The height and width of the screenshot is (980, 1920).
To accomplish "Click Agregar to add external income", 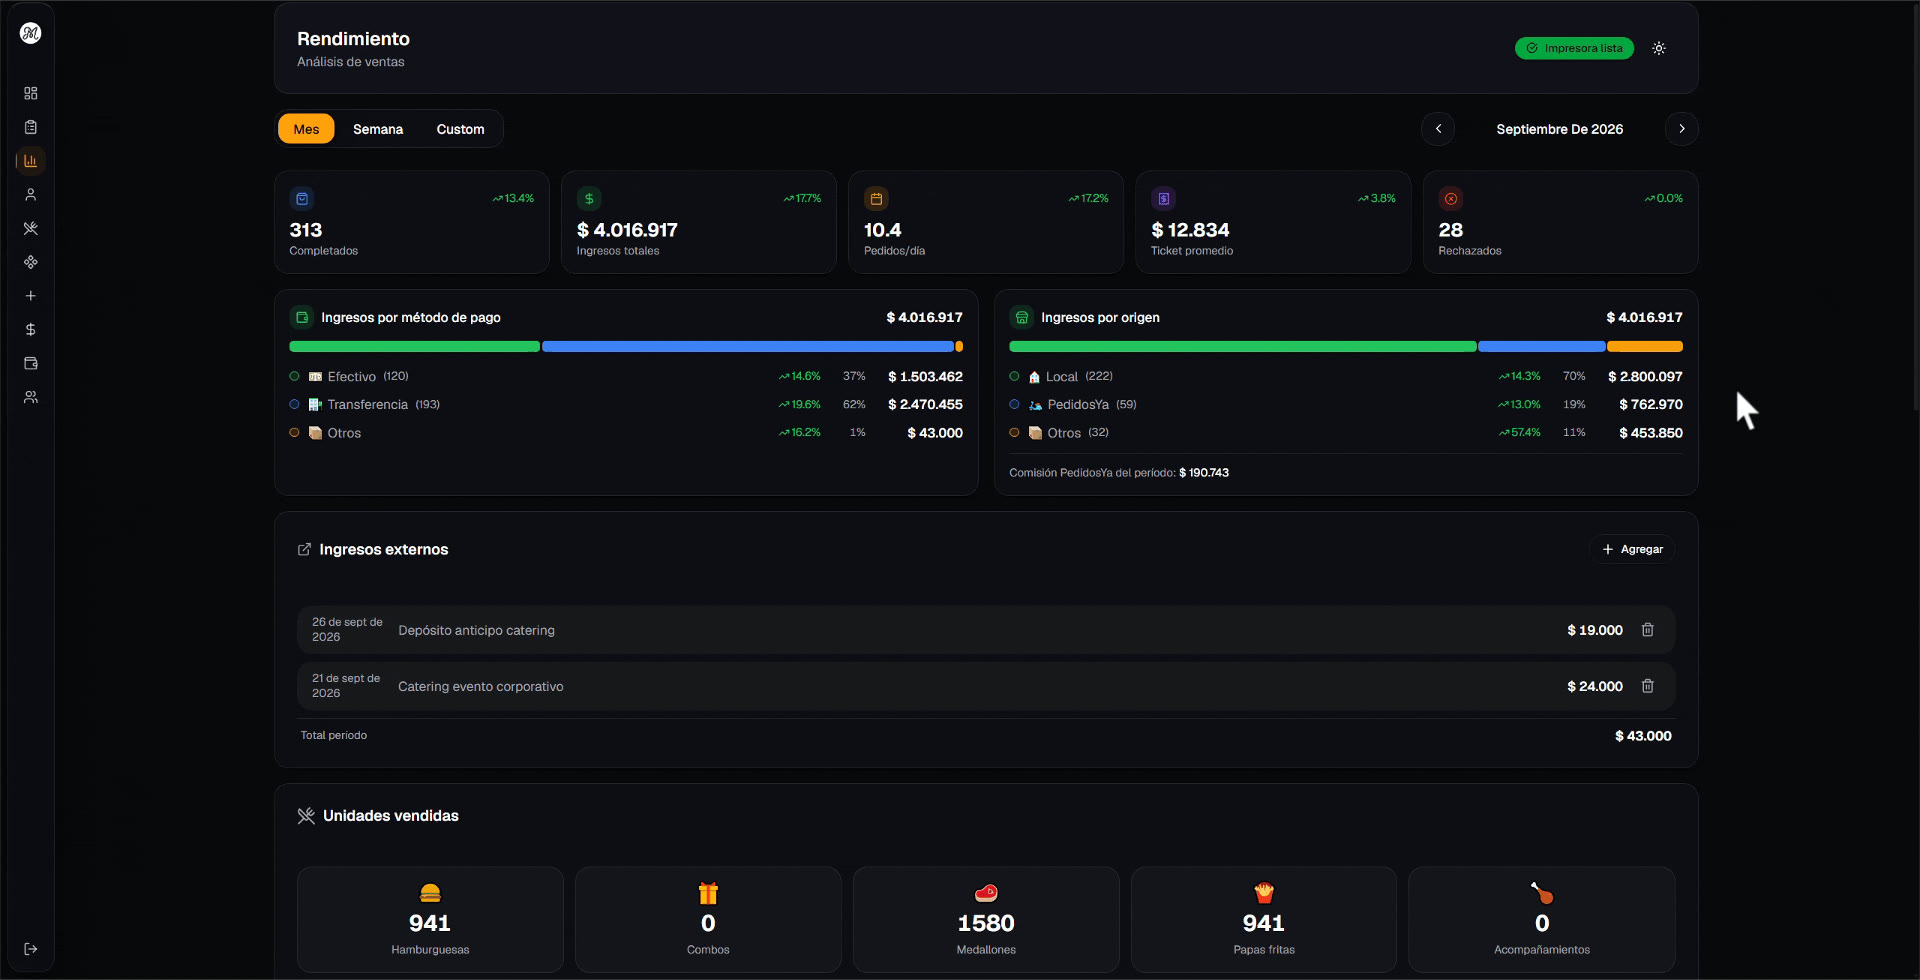I will tap(1632, 549).
